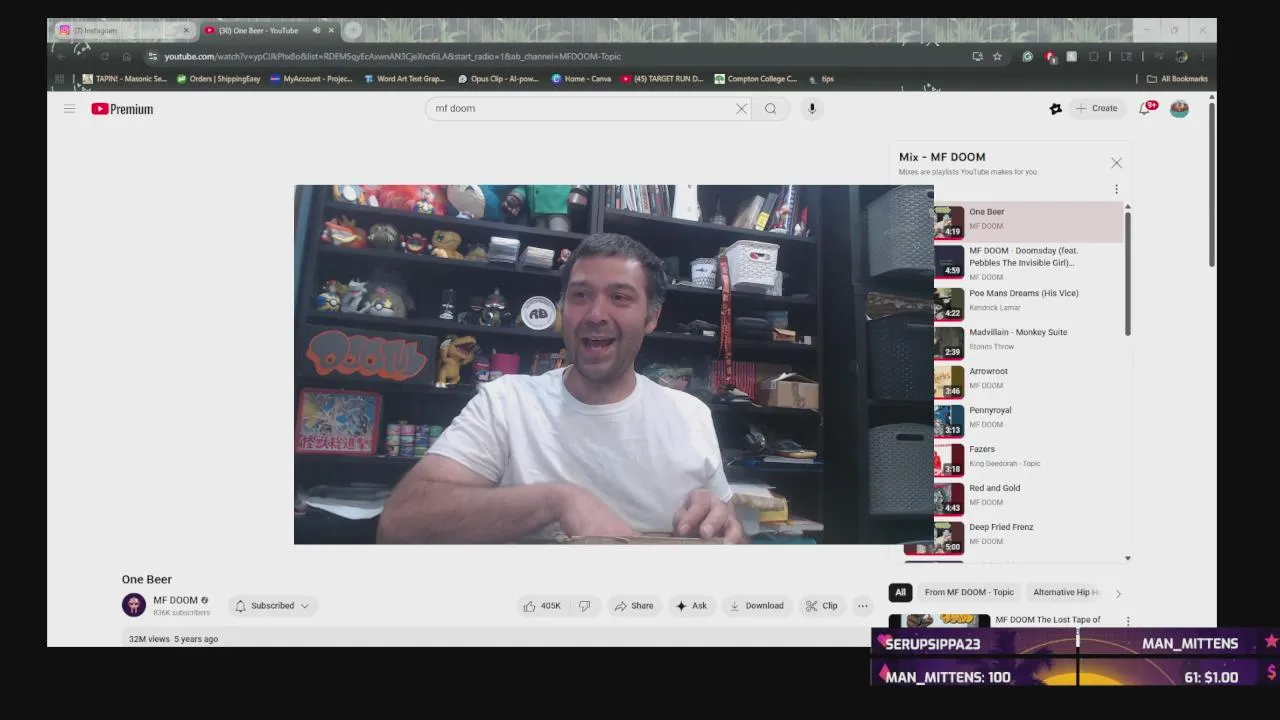
Task: Open the account avatar menu
Action: [x=1179, y=108]
